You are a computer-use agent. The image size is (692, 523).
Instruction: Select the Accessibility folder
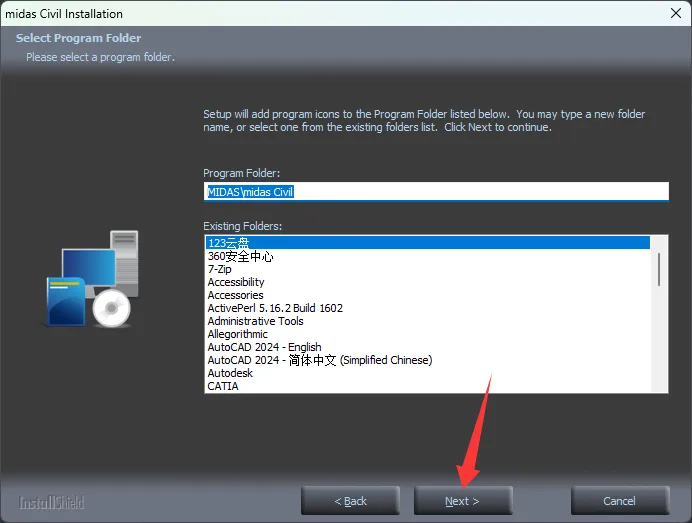pos(428,282)
